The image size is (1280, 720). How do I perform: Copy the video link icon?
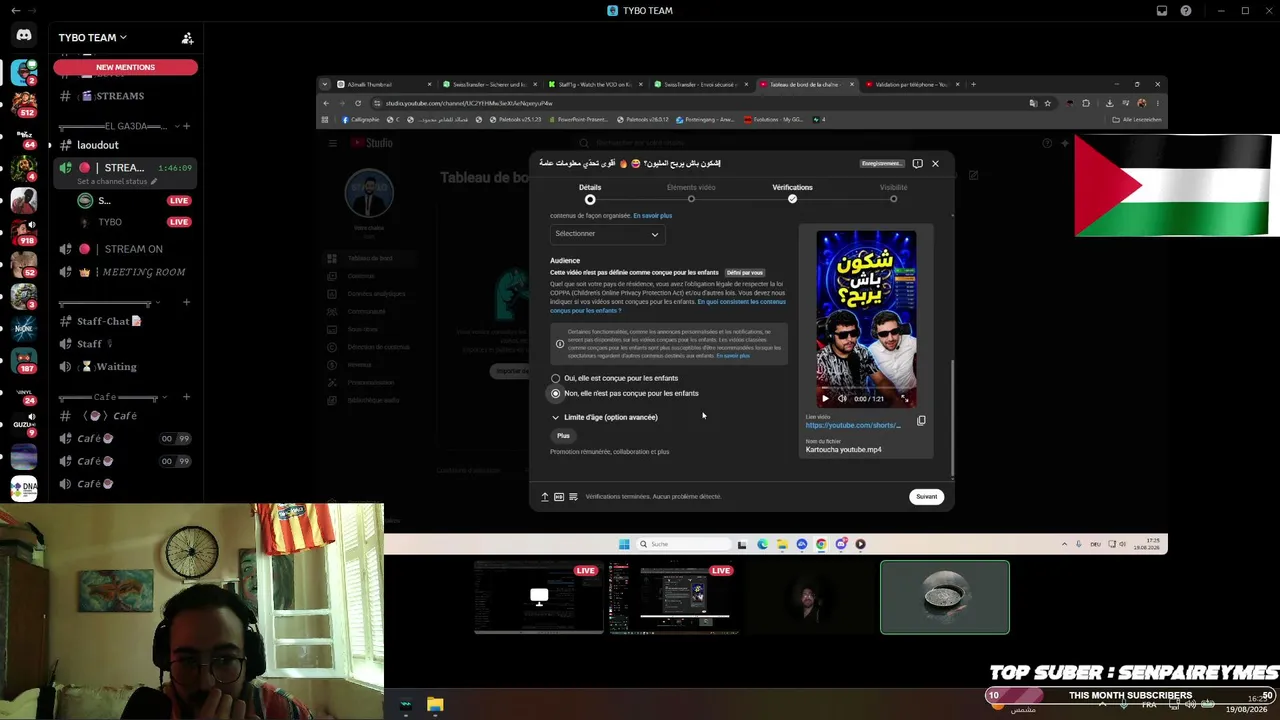pos(921,421)
